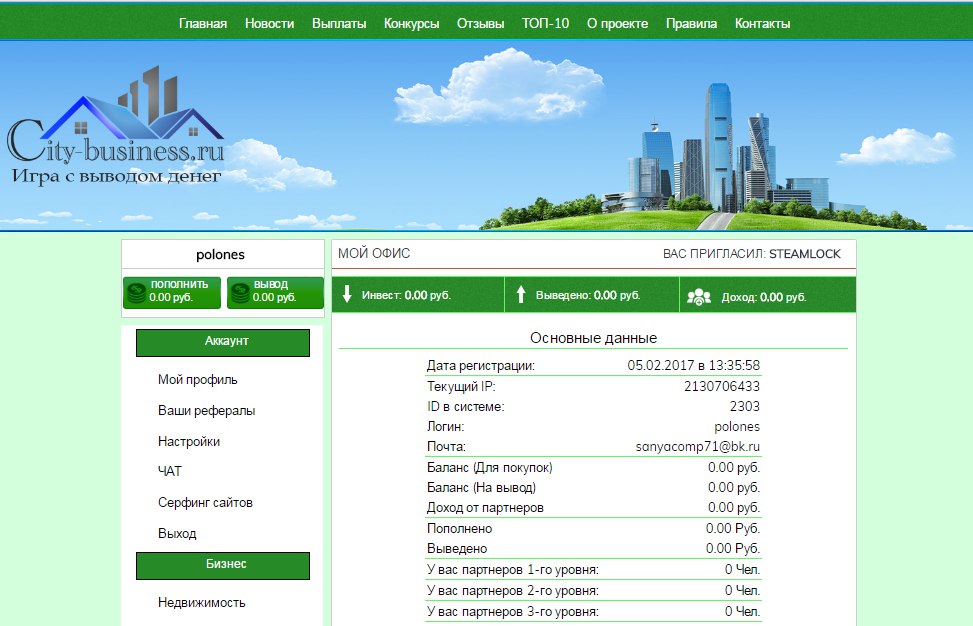The image size is (973, 626).
Task: Click the вывод withdrawal button
Action: click(276, 292)
